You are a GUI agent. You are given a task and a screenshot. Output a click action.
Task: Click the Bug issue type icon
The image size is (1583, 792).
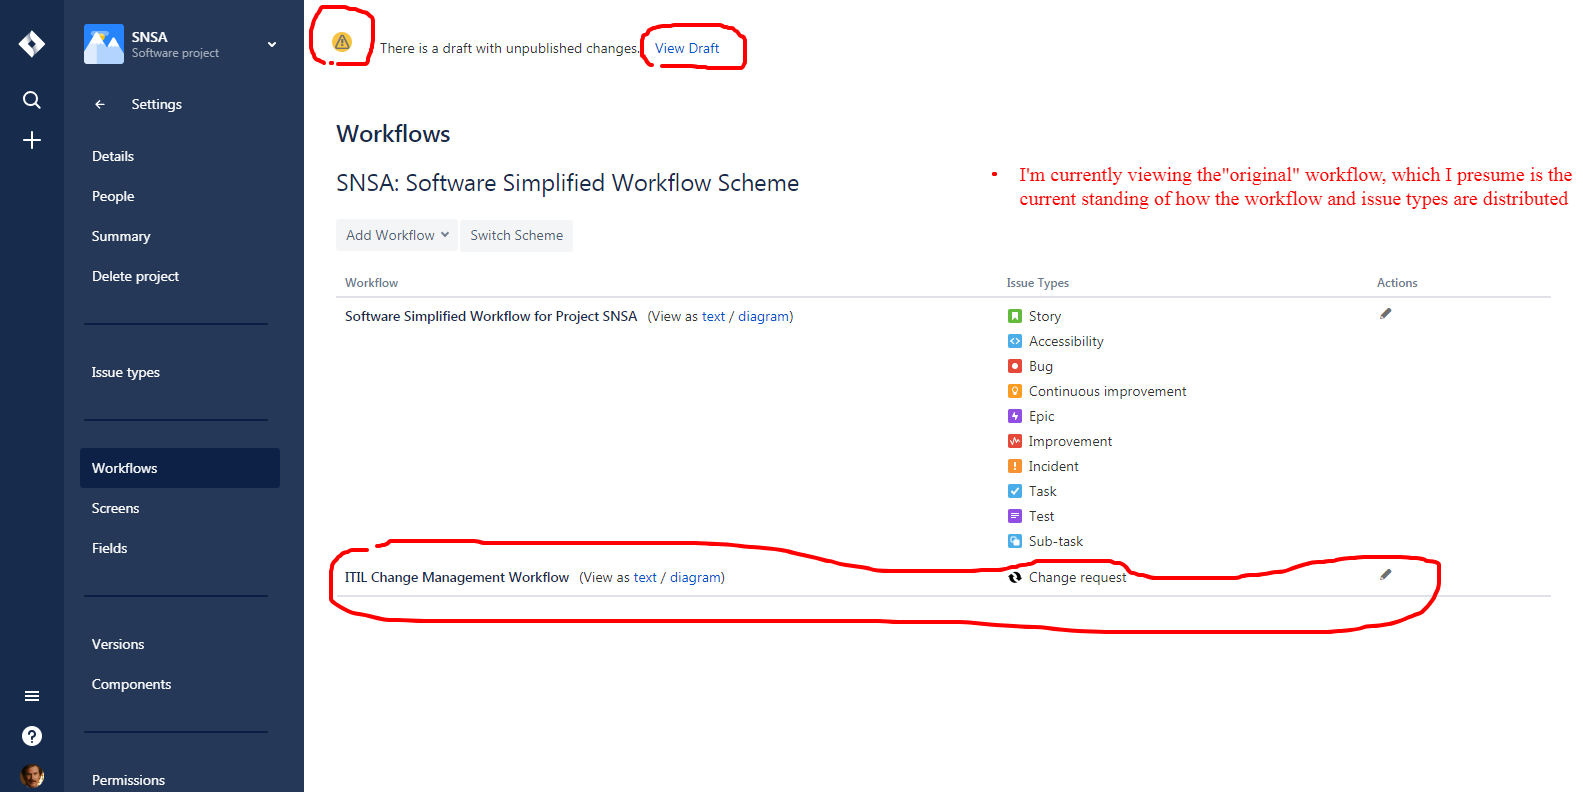point(1015,366)
